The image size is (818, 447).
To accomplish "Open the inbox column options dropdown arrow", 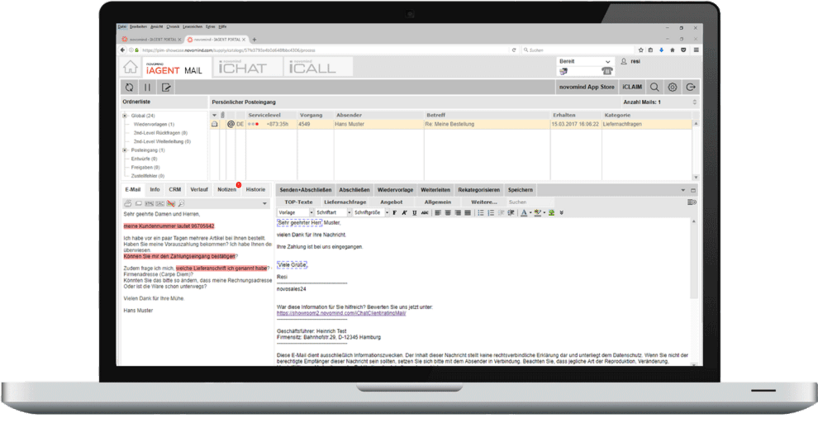I will (x=214, y=115).
